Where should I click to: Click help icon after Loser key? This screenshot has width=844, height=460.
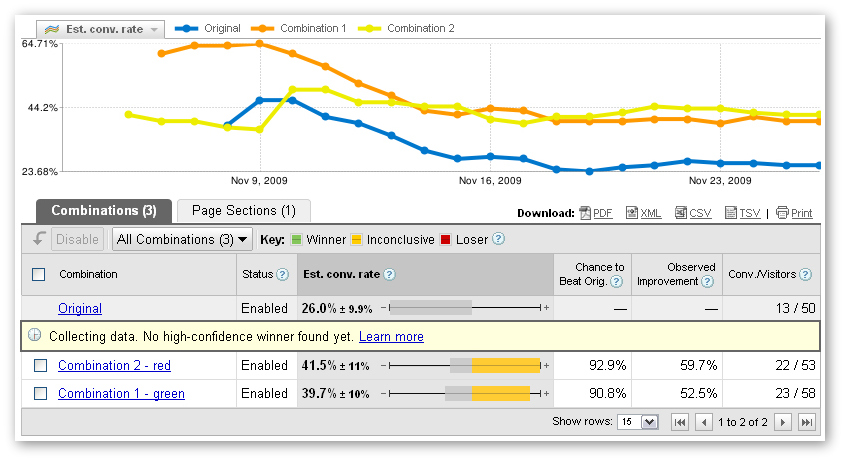click(x=498, y=240)
